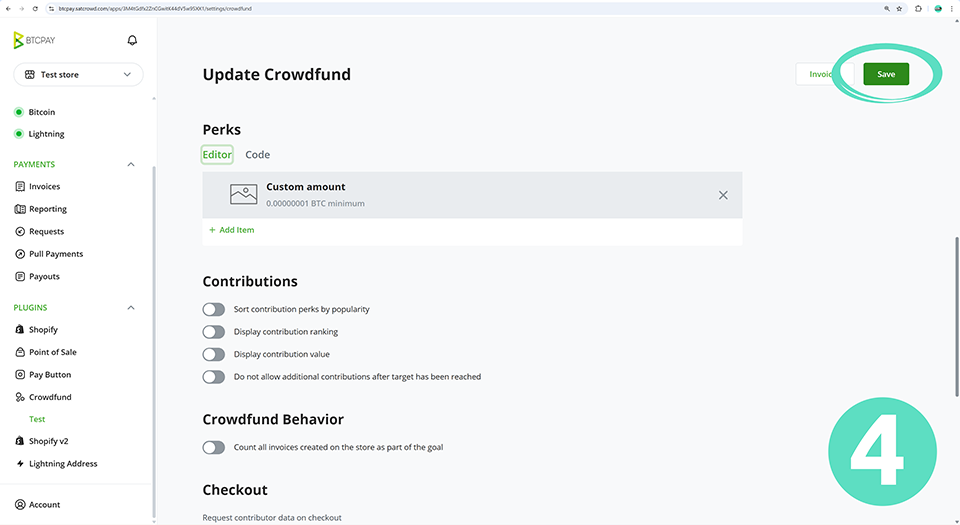Collapse the Payments section
The width and height of the screenshot is (960, 525).
pyautogui.click(x=131, y=164)
